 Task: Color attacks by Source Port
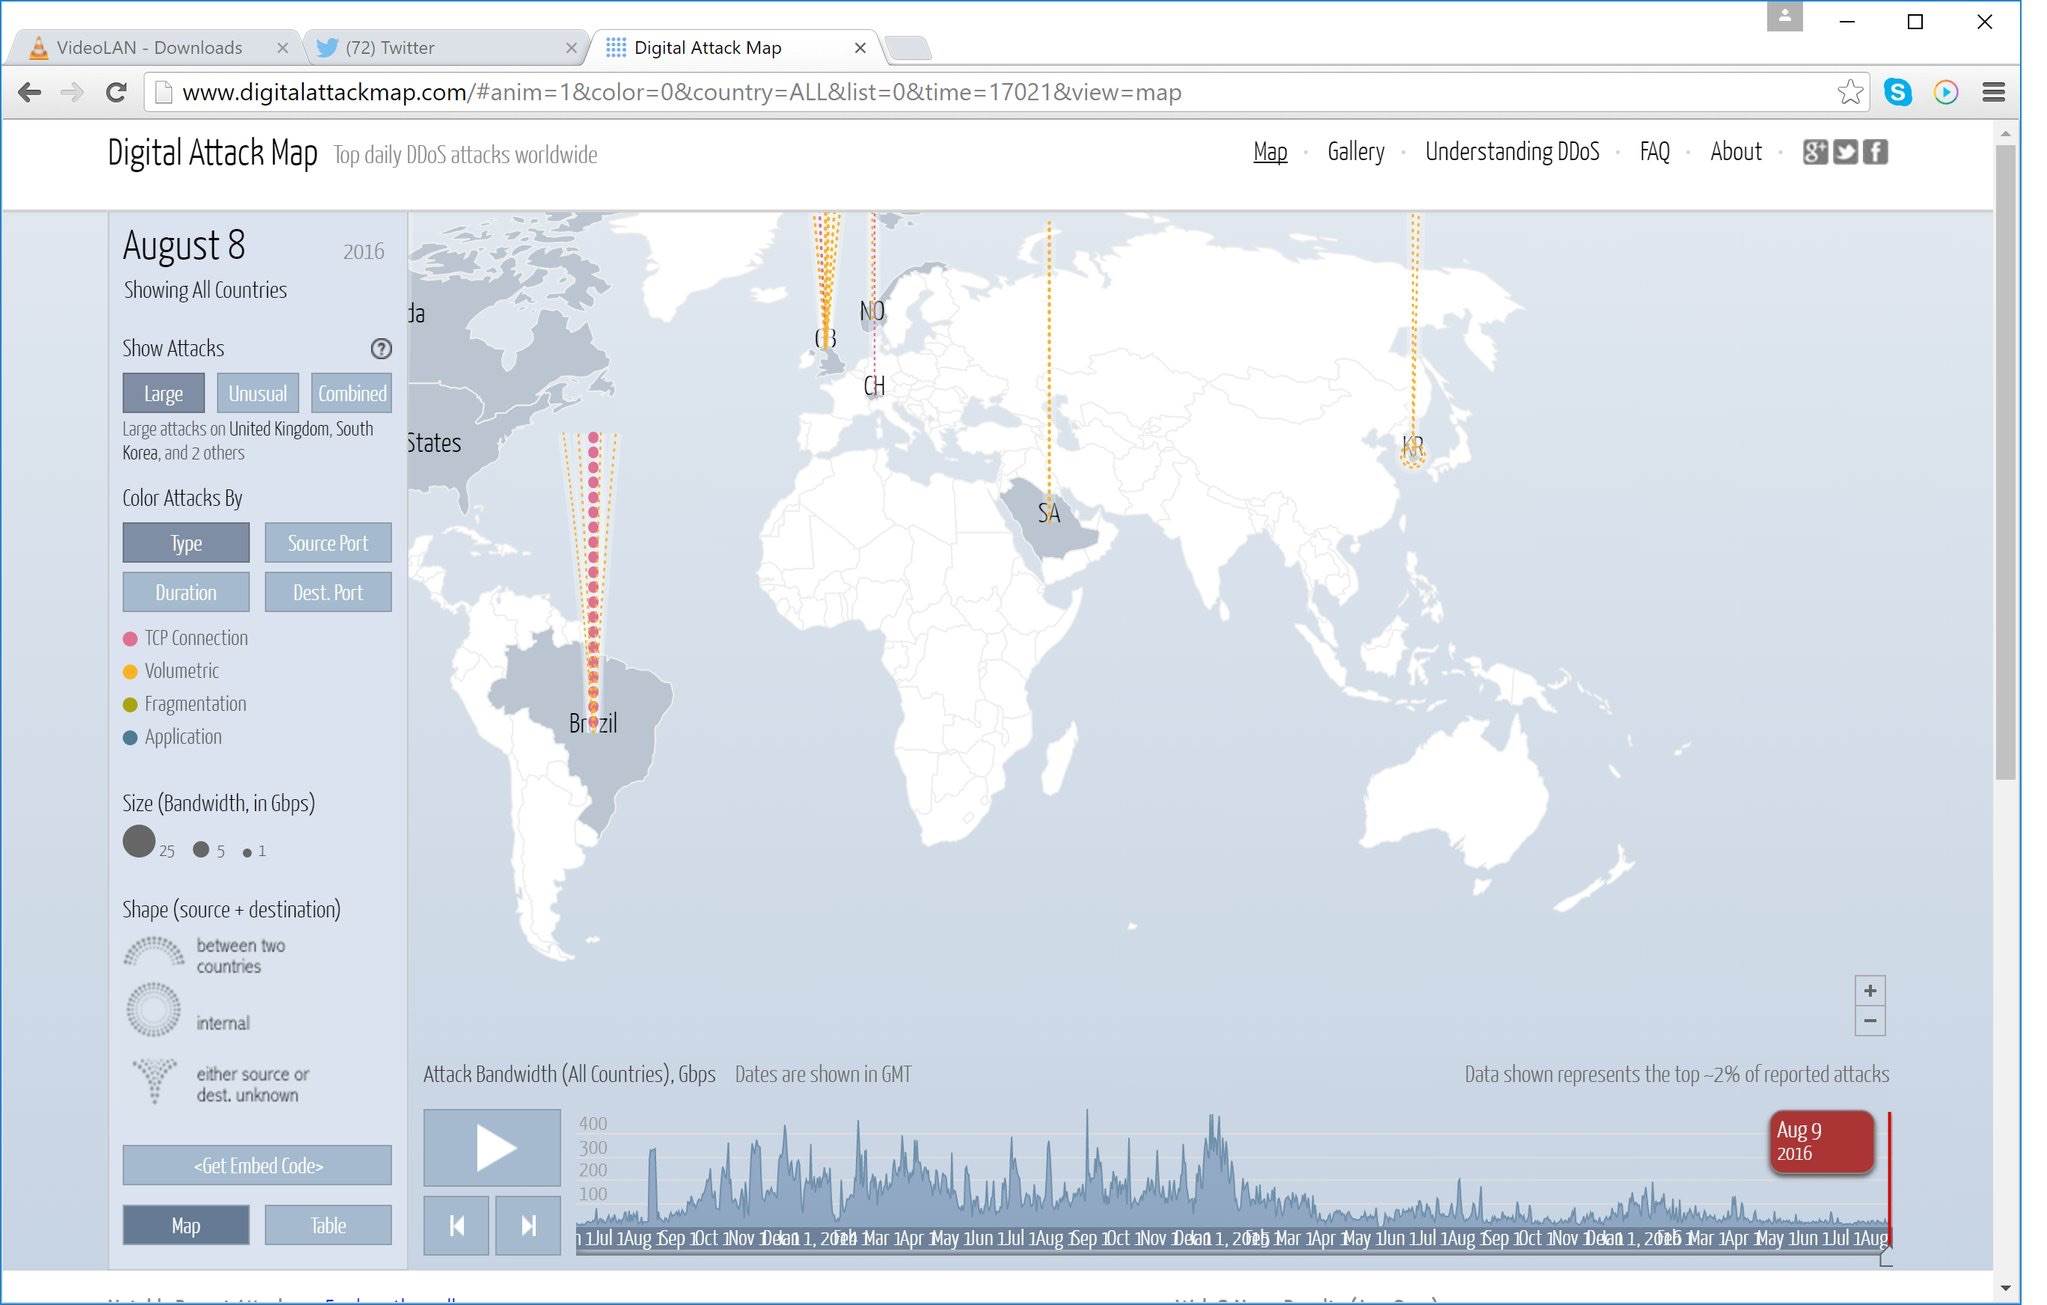pyautogui.click(x=328, y=543)
